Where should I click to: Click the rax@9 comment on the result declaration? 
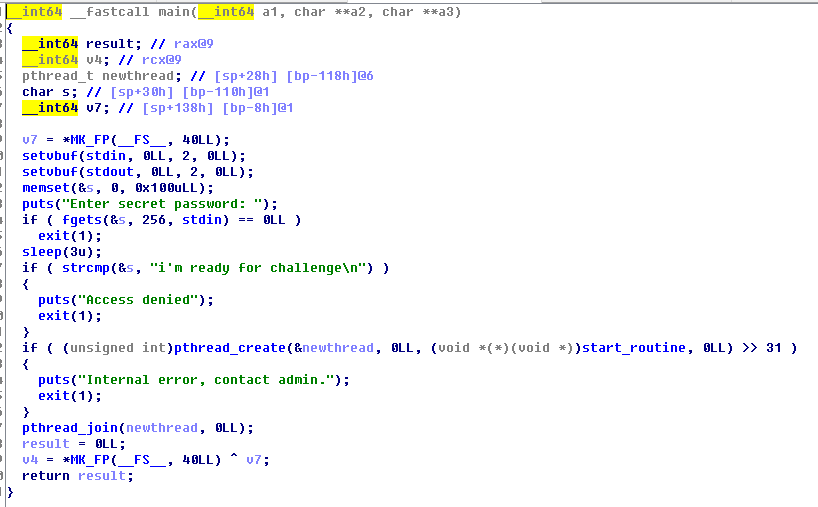194,44
